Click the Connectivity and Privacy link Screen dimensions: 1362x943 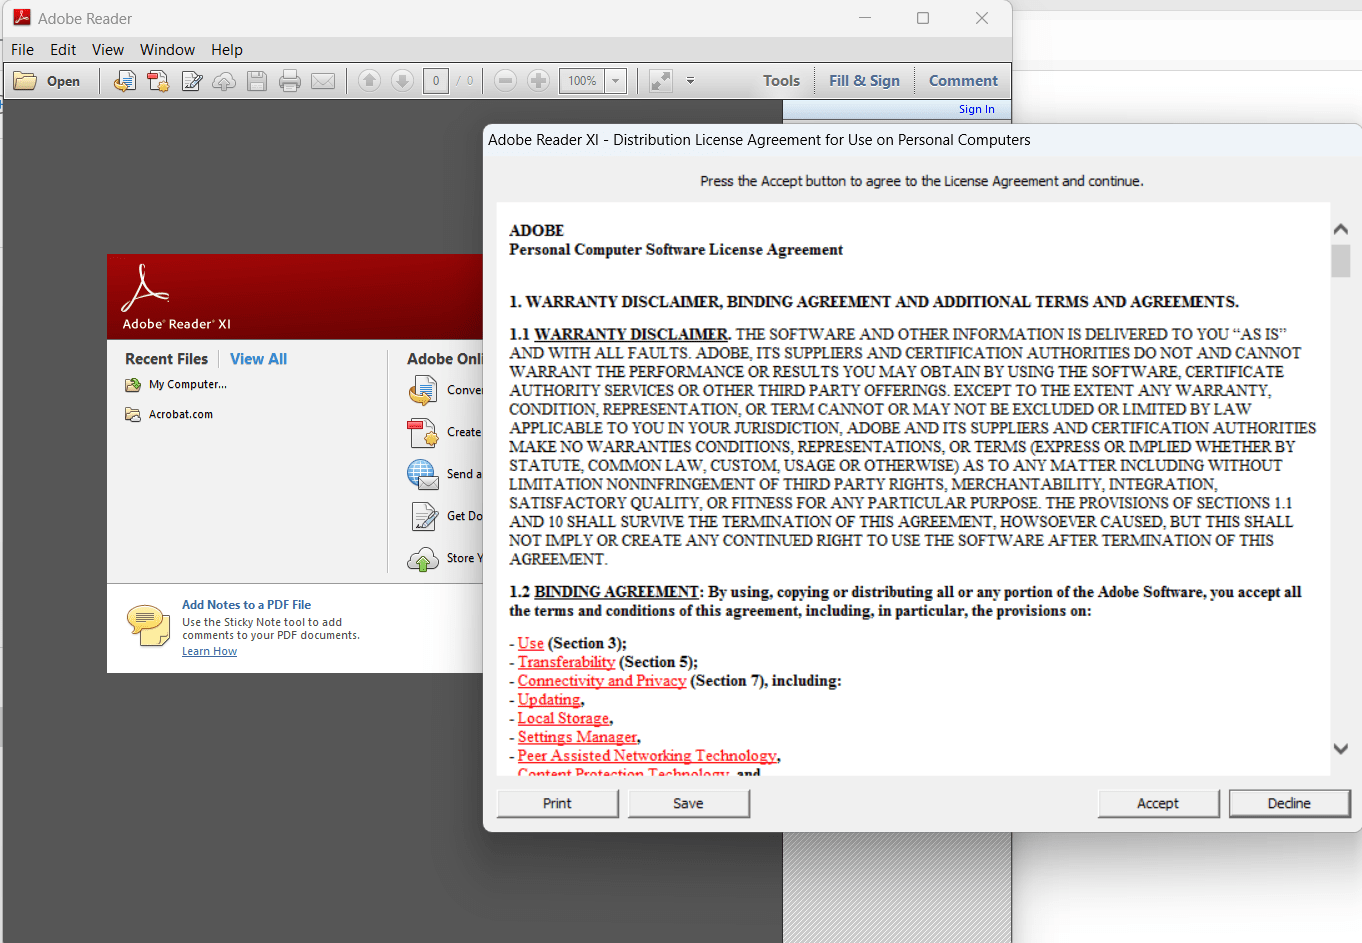point(602,681)
